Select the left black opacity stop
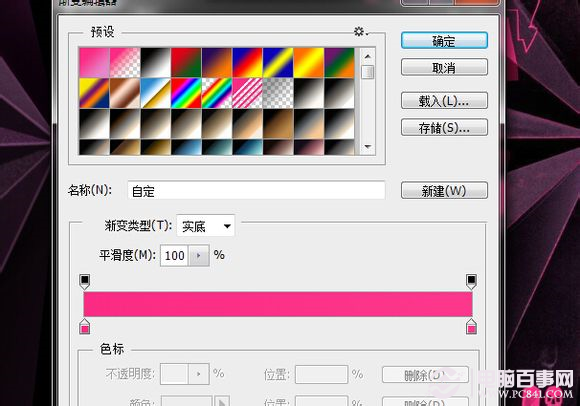Image resolution: width=580 pixels, height=406 pixels. click(85, 282)
